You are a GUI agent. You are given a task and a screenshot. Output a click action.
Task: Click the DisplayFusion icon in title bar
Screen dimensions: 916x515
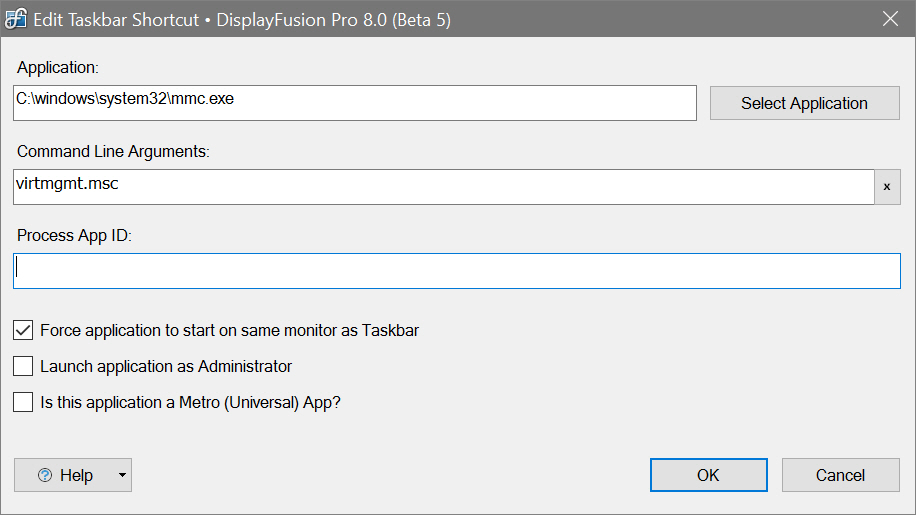tap(16, 19)
